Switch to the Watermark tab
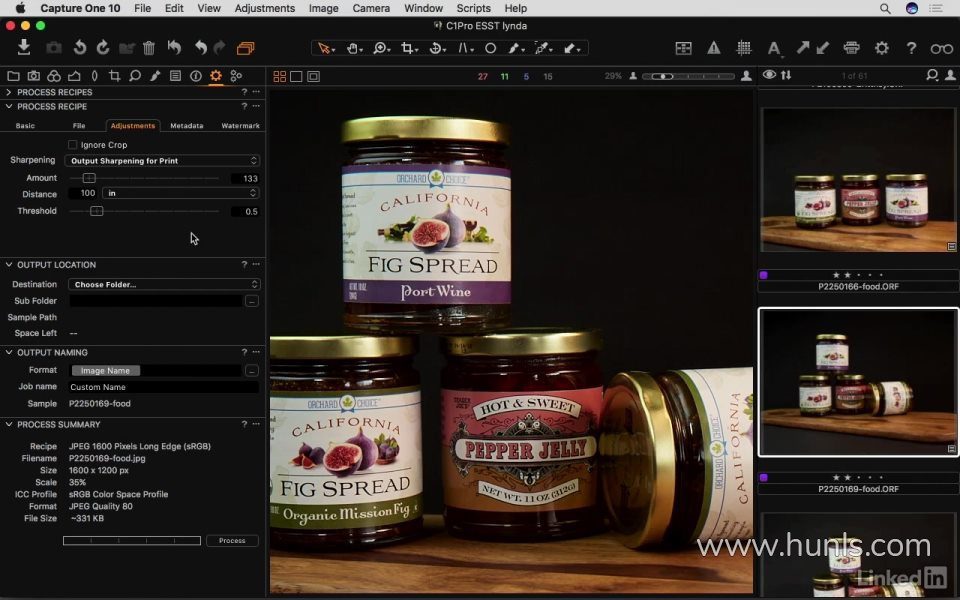Image resolution: width=960 pixels, height=600 pixels. point(240,126)
